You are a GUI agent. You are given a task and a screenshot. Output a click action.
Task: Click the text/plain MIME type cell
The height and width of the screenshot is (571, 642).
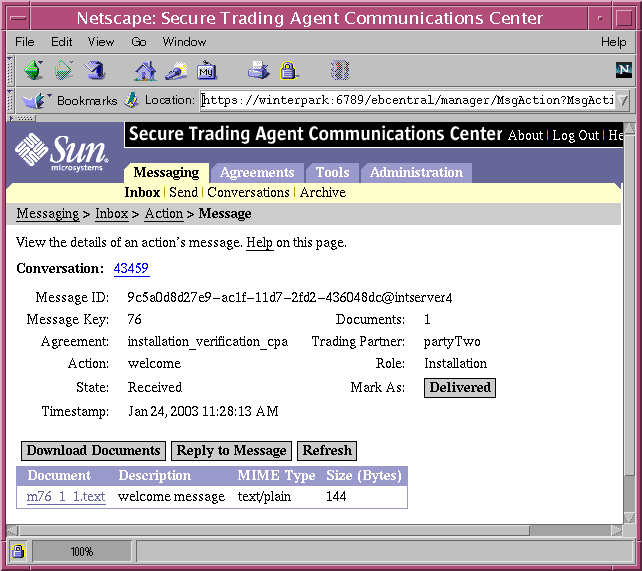tap(264, 497)
